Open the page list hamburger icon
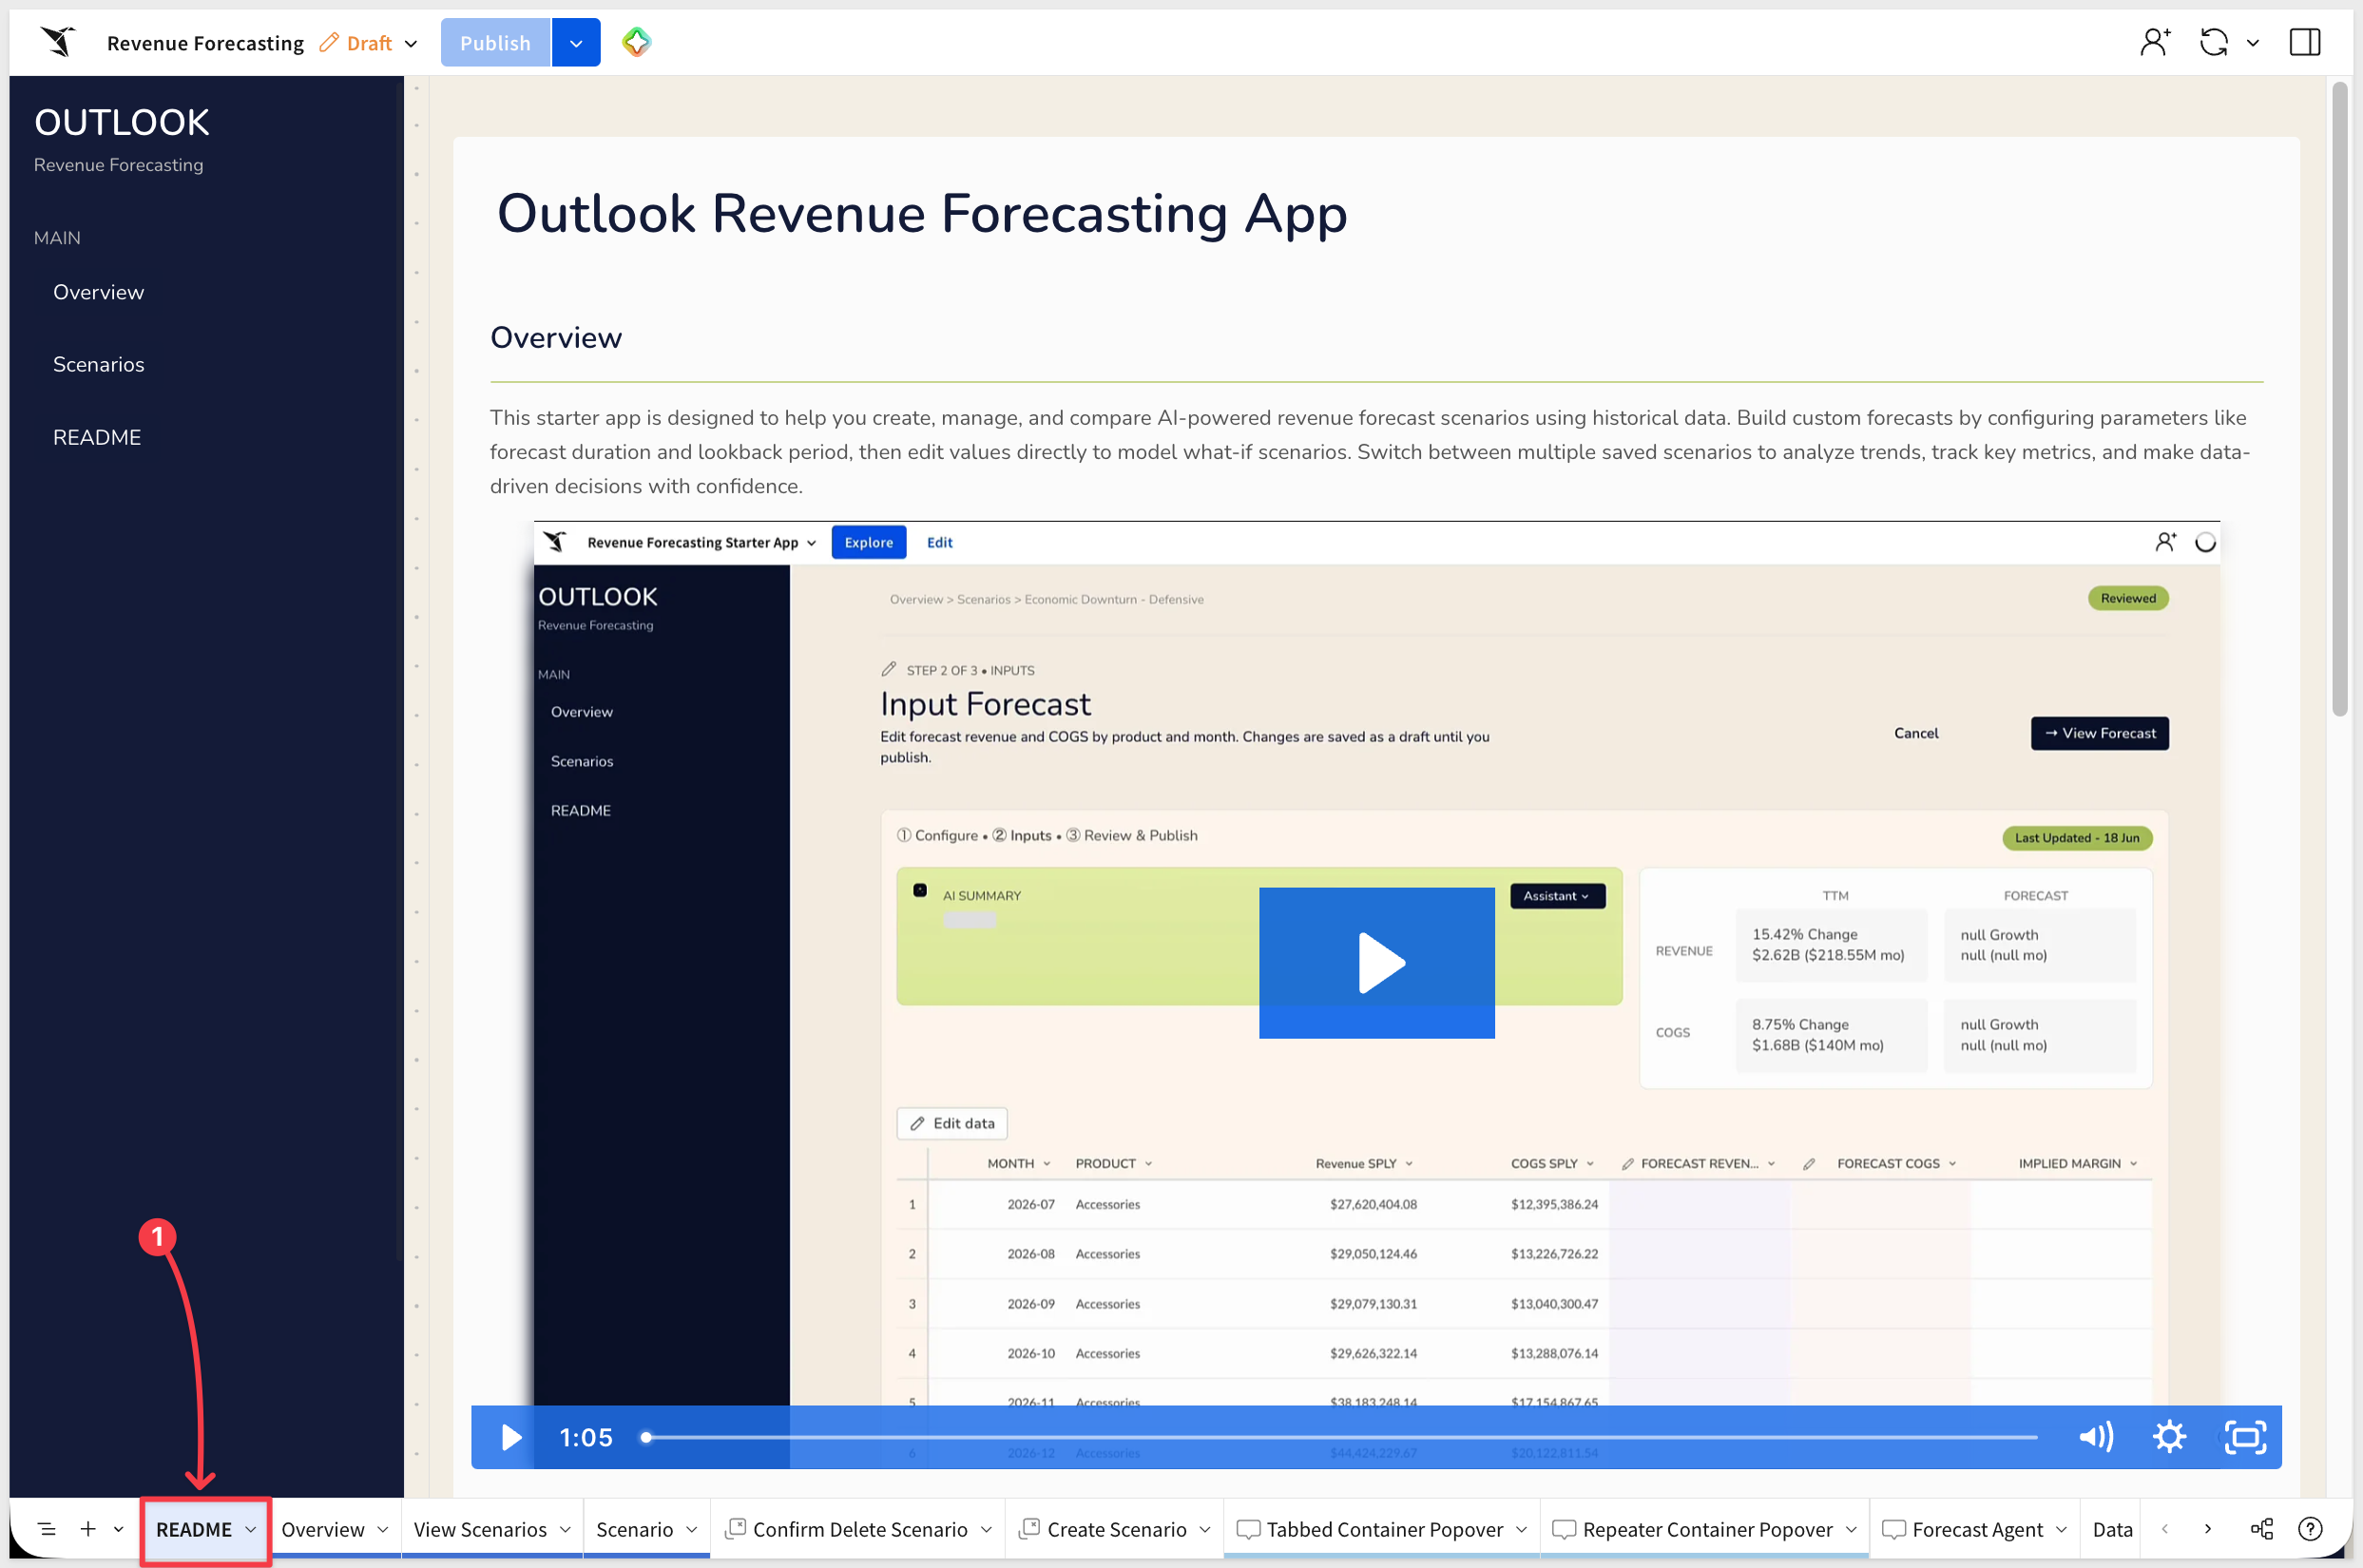The height and width of the screenshot is (1568, 2363). tap(47, 1529)
